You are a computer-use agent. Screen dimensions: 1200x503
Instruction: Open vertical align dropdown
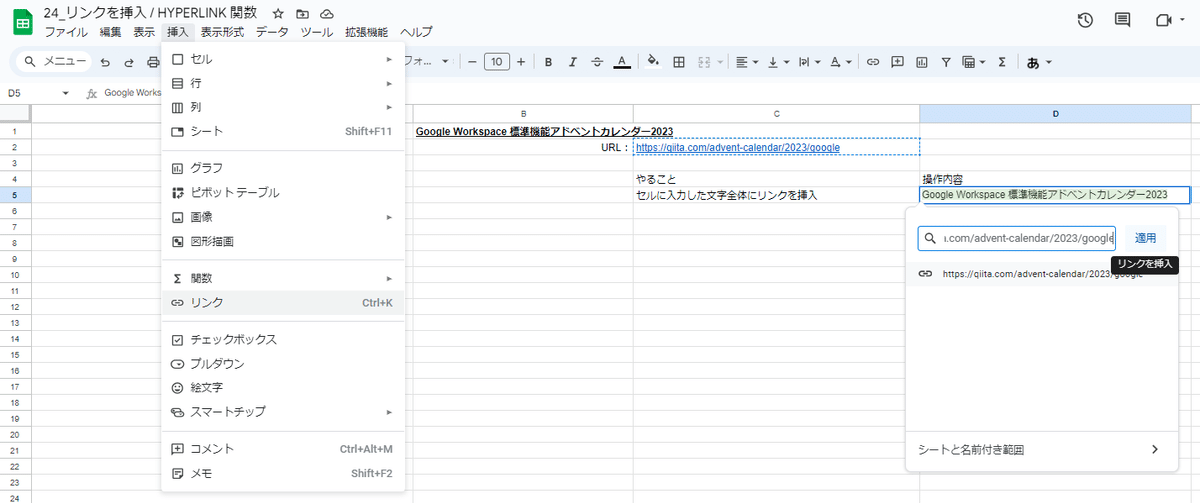778,62
